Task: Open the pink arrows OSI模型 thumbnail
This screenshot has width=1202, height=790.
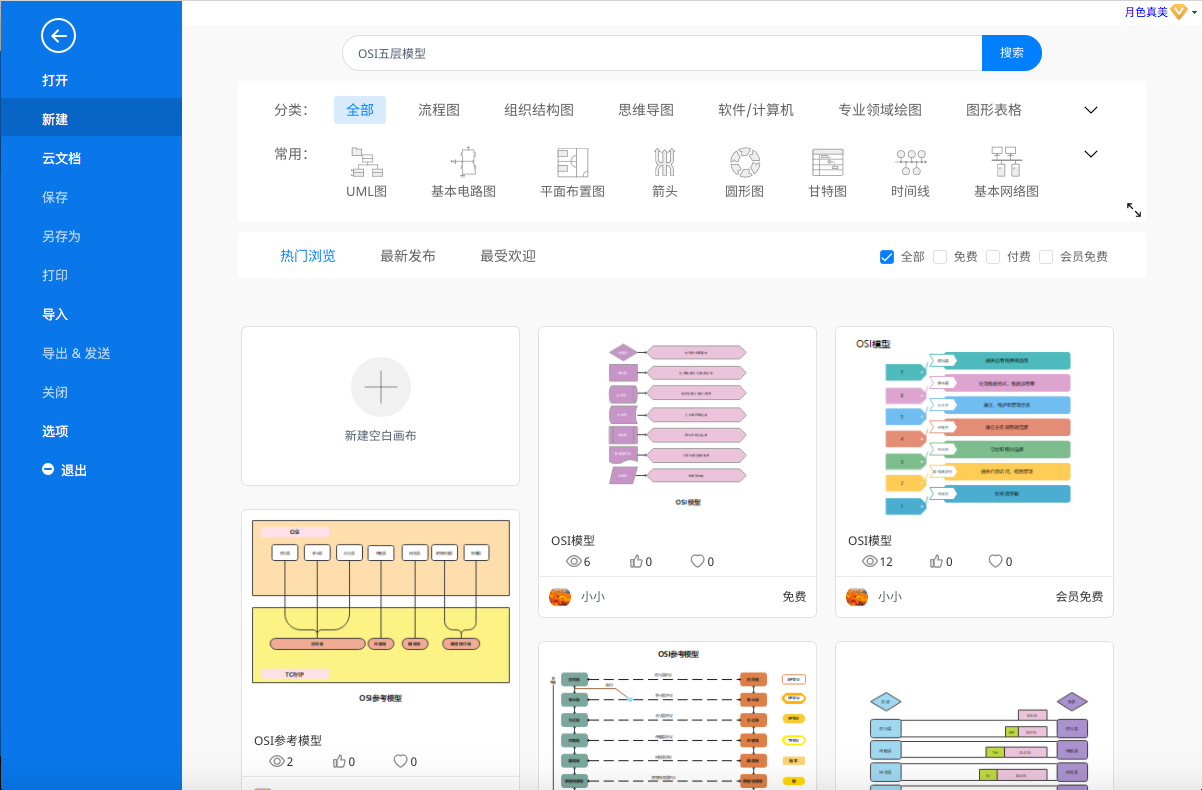Action: tap(677, 428)
